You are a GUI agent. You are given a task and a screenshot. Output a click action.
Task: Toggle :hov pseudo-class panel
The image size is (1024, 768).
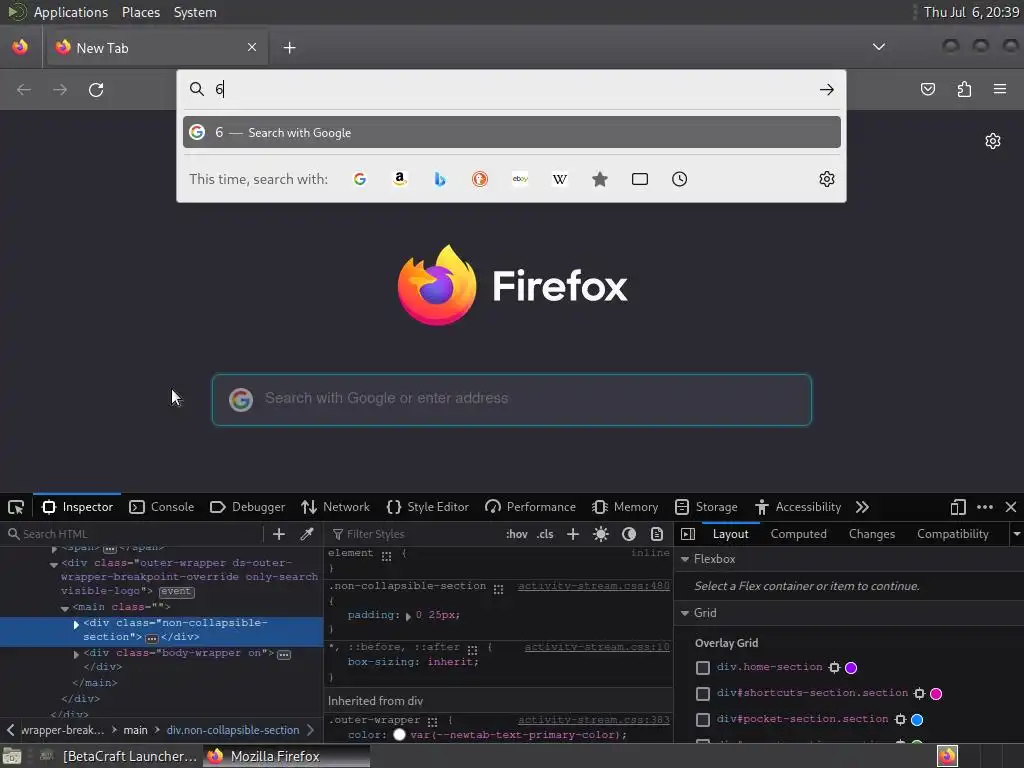point(517,534)
